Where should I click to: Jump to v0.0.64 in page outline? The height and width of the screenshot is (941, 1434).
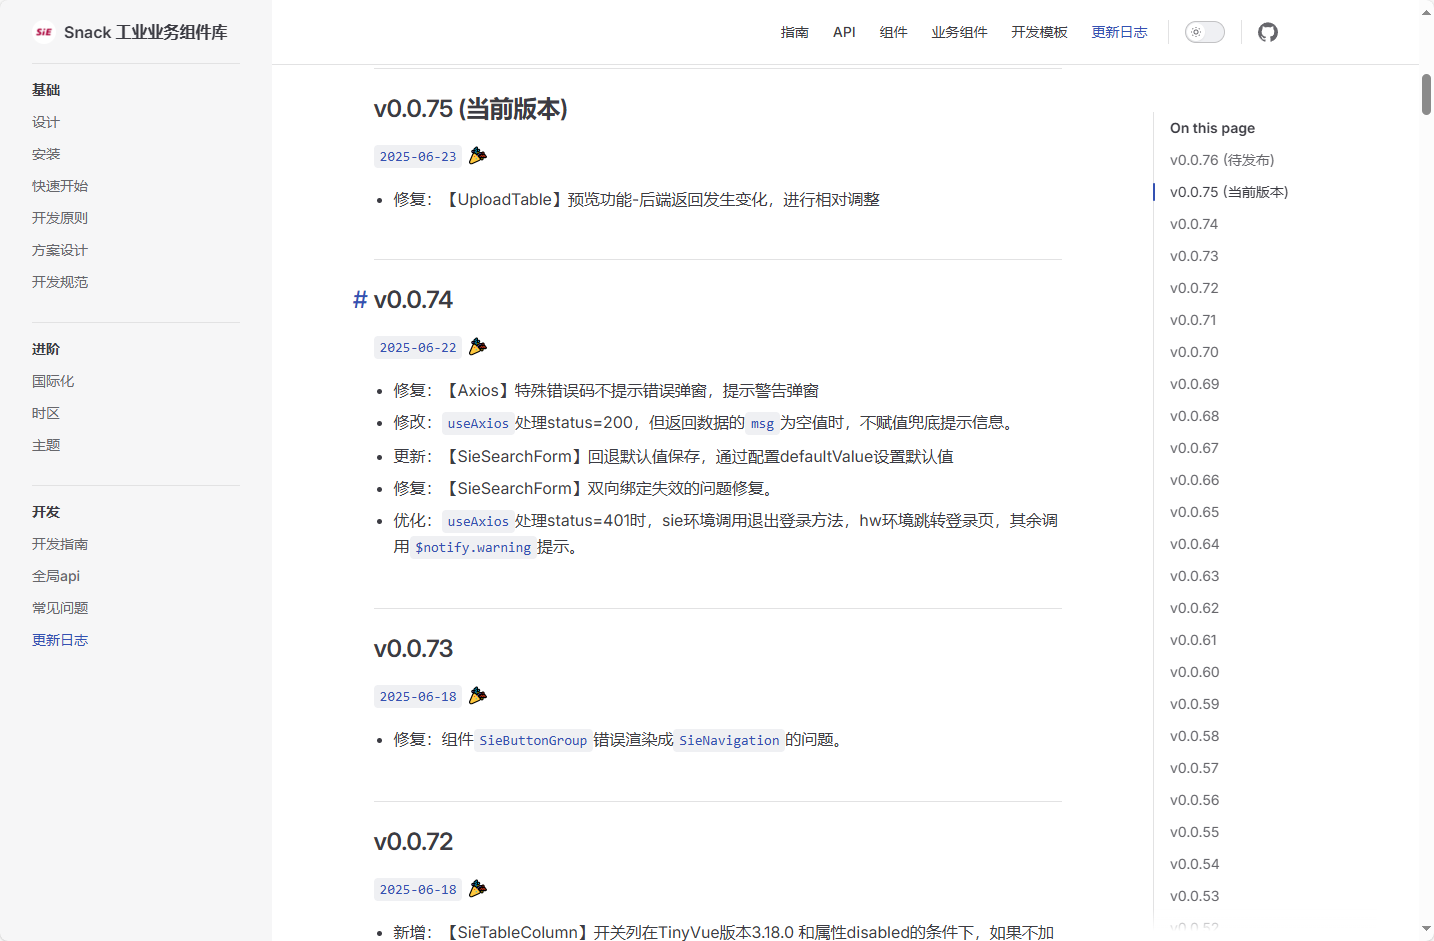(1194, 544)
